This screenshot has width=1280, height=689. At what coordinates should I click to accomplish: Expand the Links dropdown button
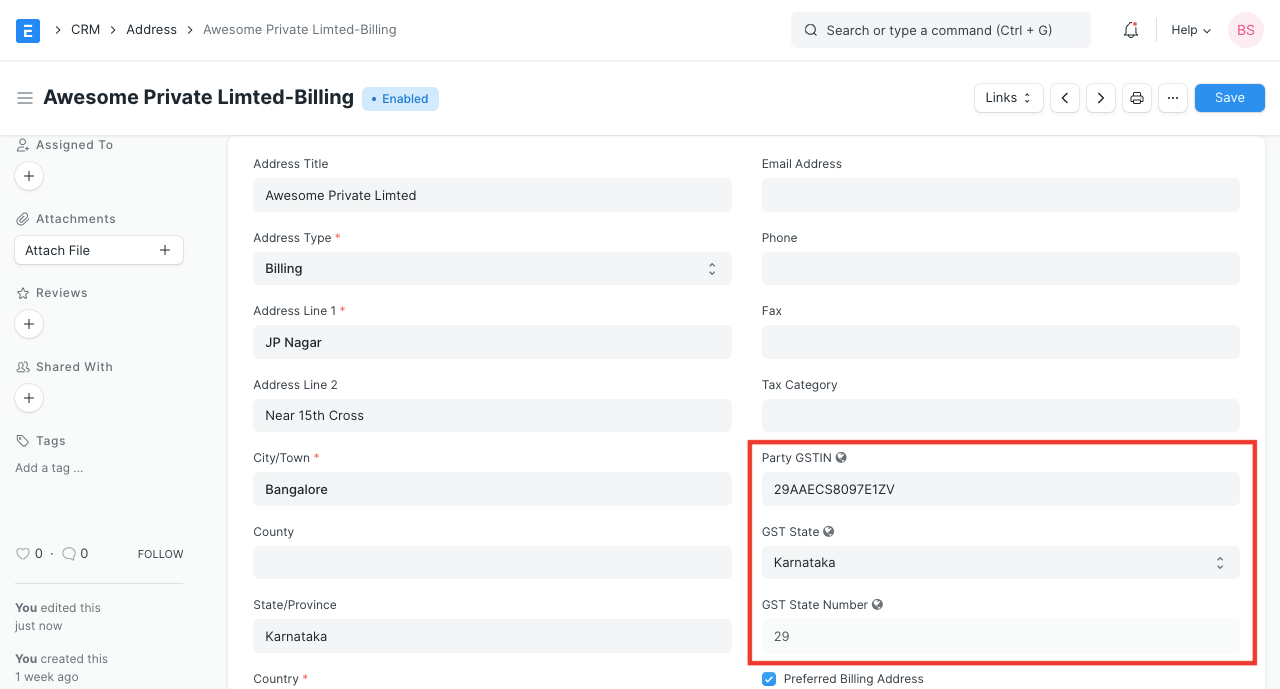tap(1008, 98)
